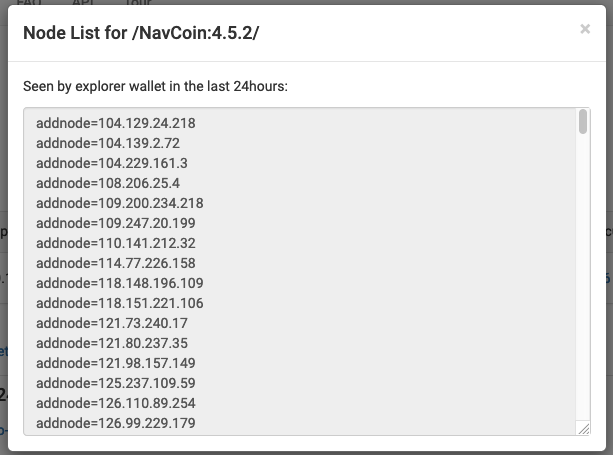This screenshot has height=455, width=613.
Task: Click the addnode=104.129.24.218 line
Action: tap(116, 124)
